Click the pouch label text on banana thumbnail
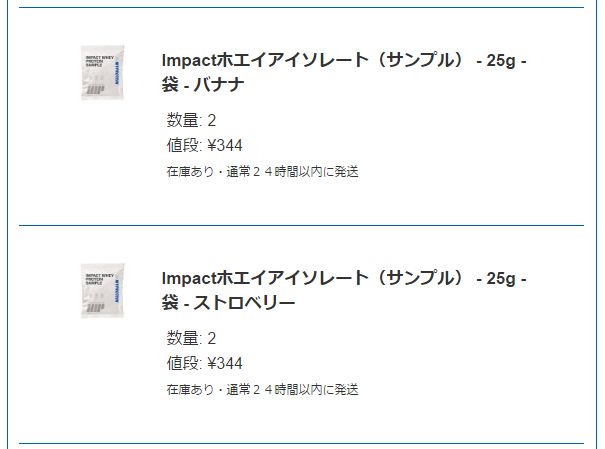This screenshot has width=605, height=449. click(x=100, y=61)
